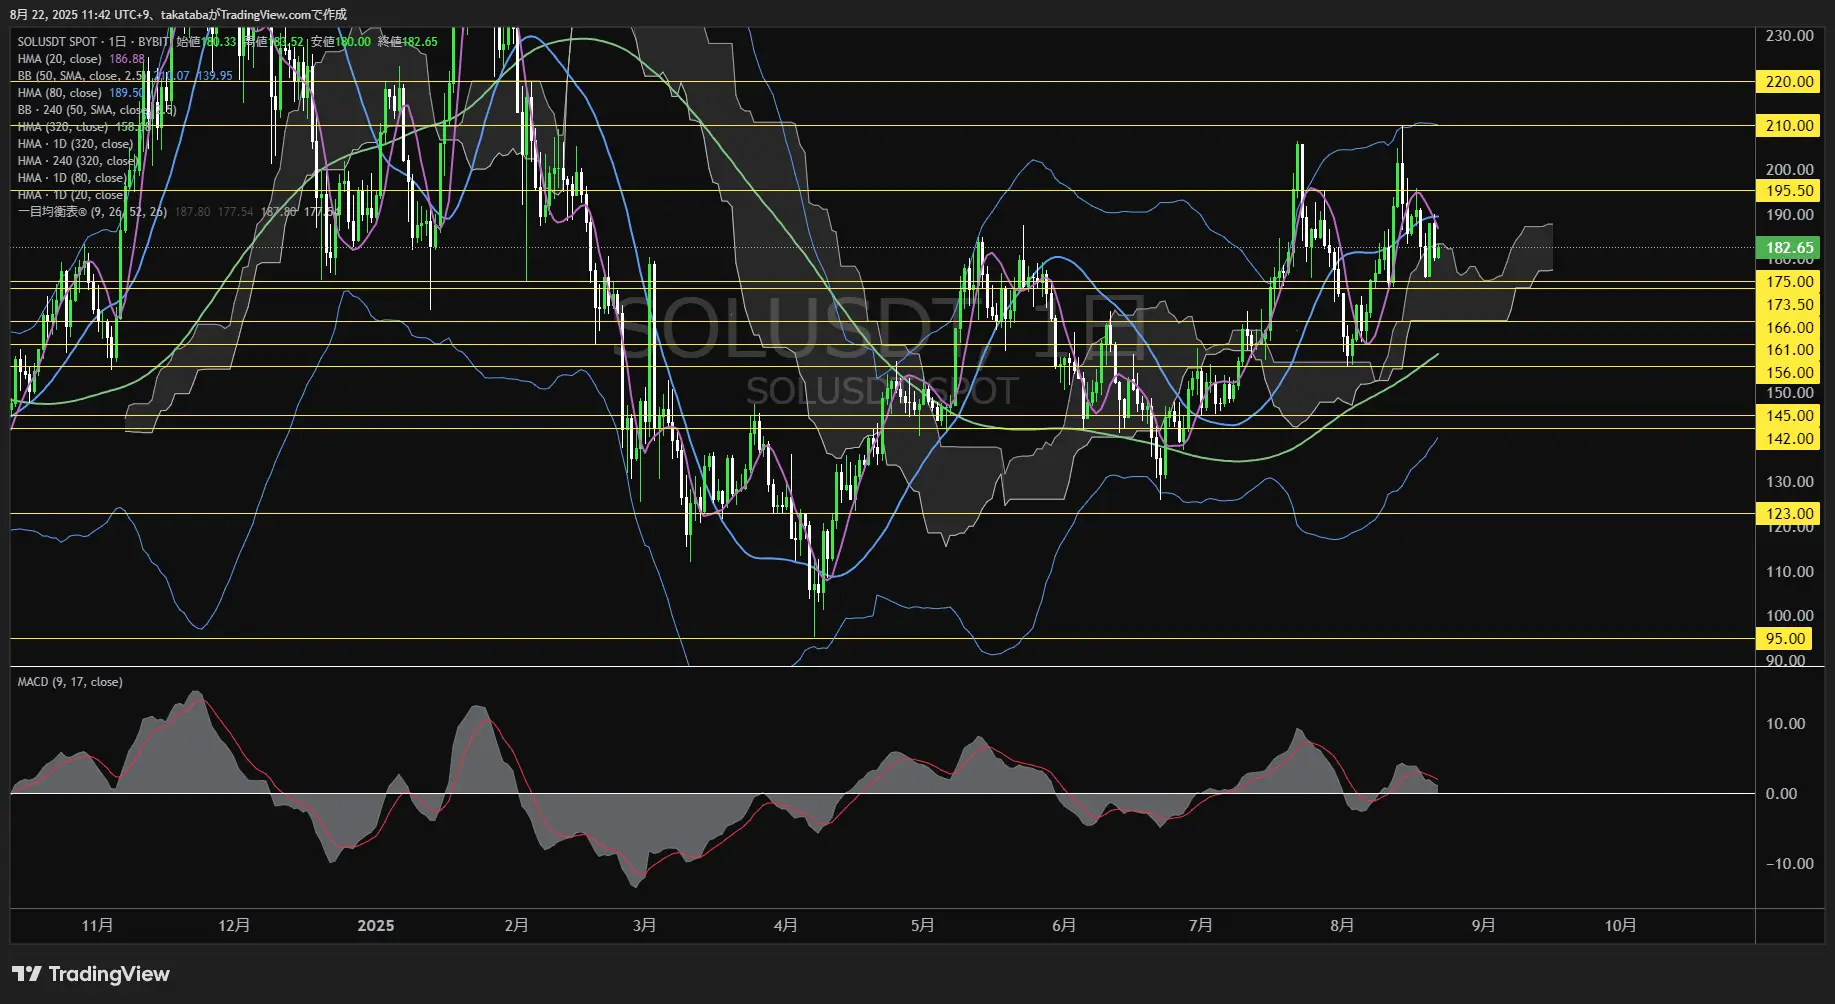Select the 2025 year marker on time axis
Image resolution: width=1835 pixels, height=1004 pixels.
coord(376,926)
